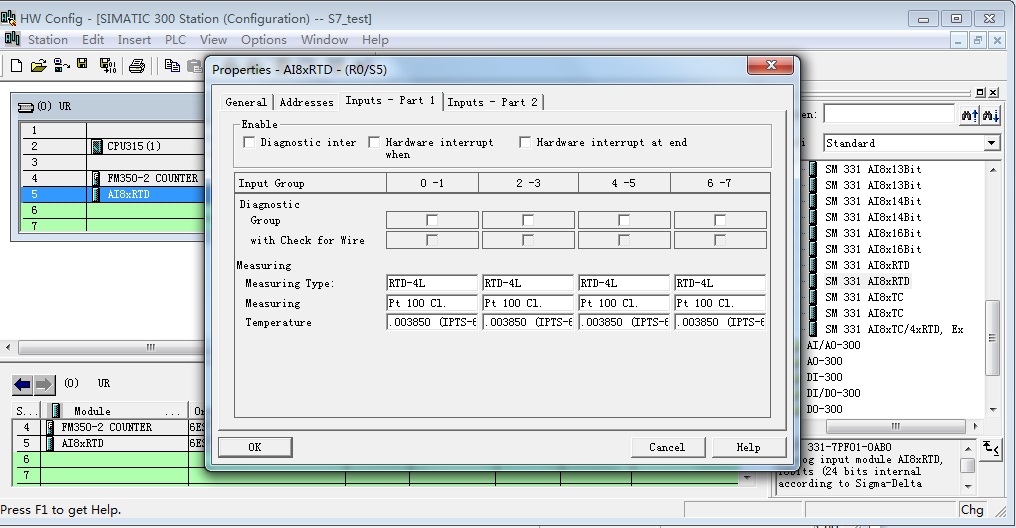Screen dimensions: 1016x528
Task: Open Temperature coefficient field for inputs 4-5
Action: click(624, 322)
